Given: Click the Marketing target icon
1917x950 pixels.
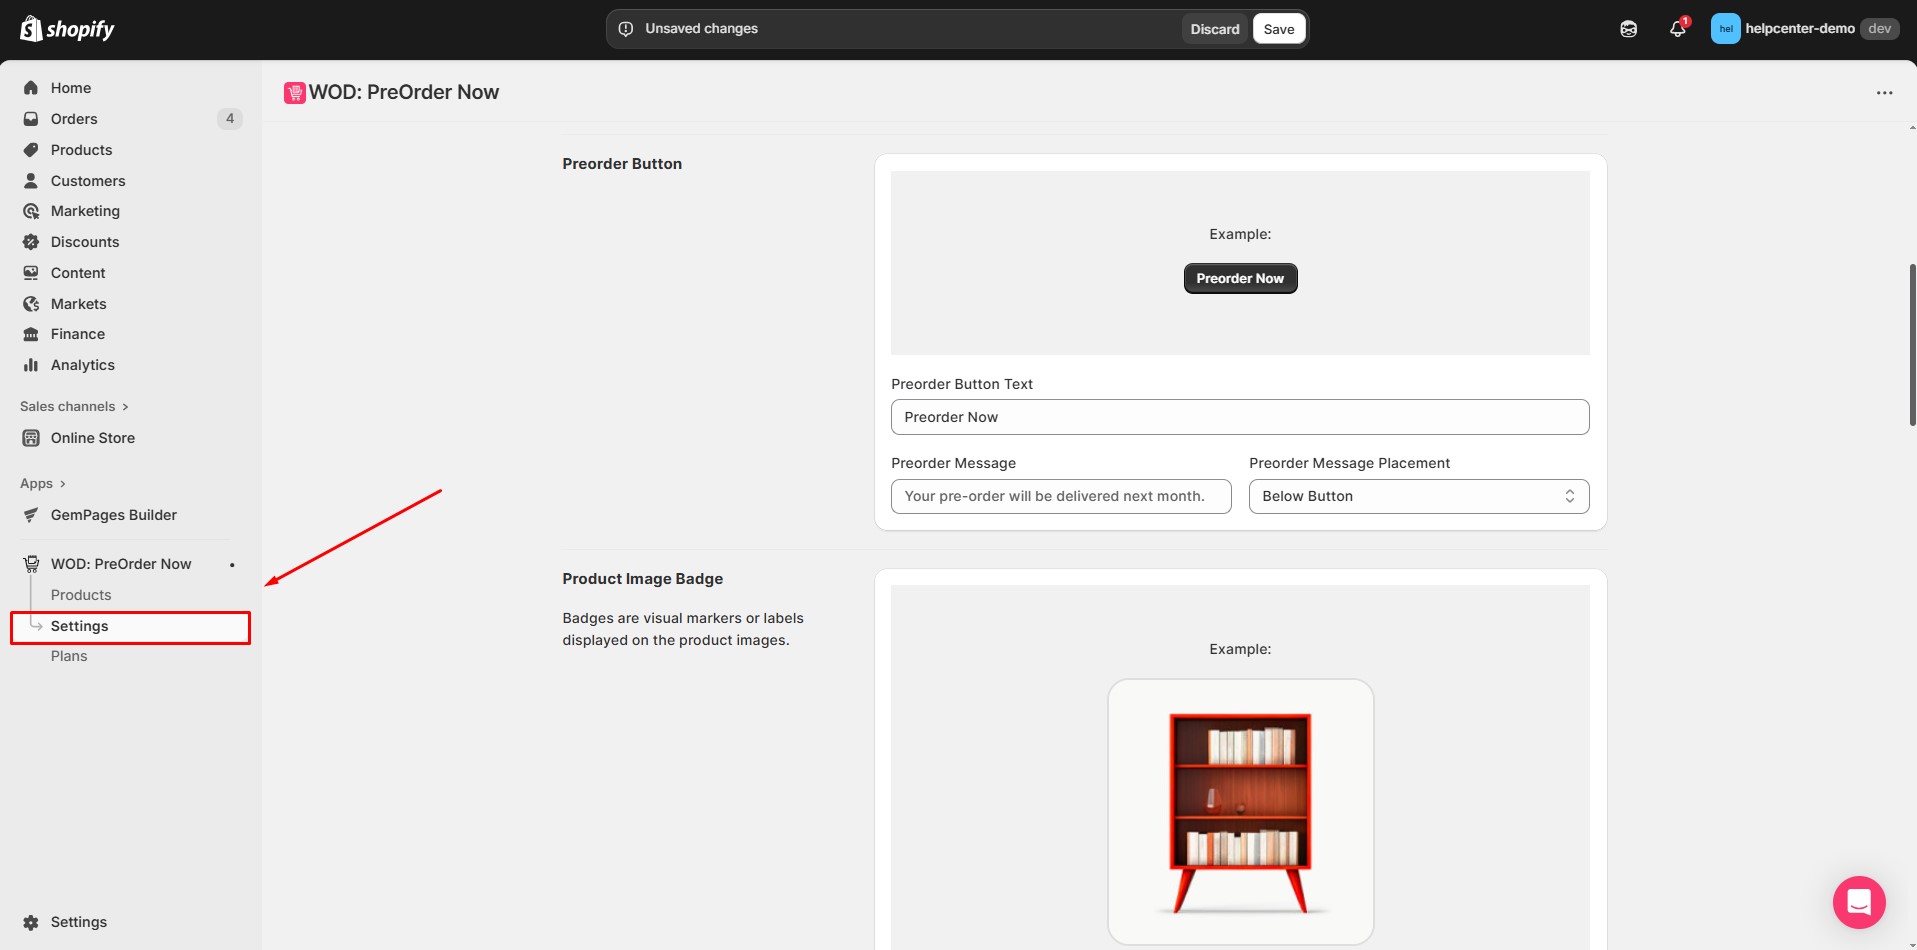Looking at the screenshot, I should point(31,211).
